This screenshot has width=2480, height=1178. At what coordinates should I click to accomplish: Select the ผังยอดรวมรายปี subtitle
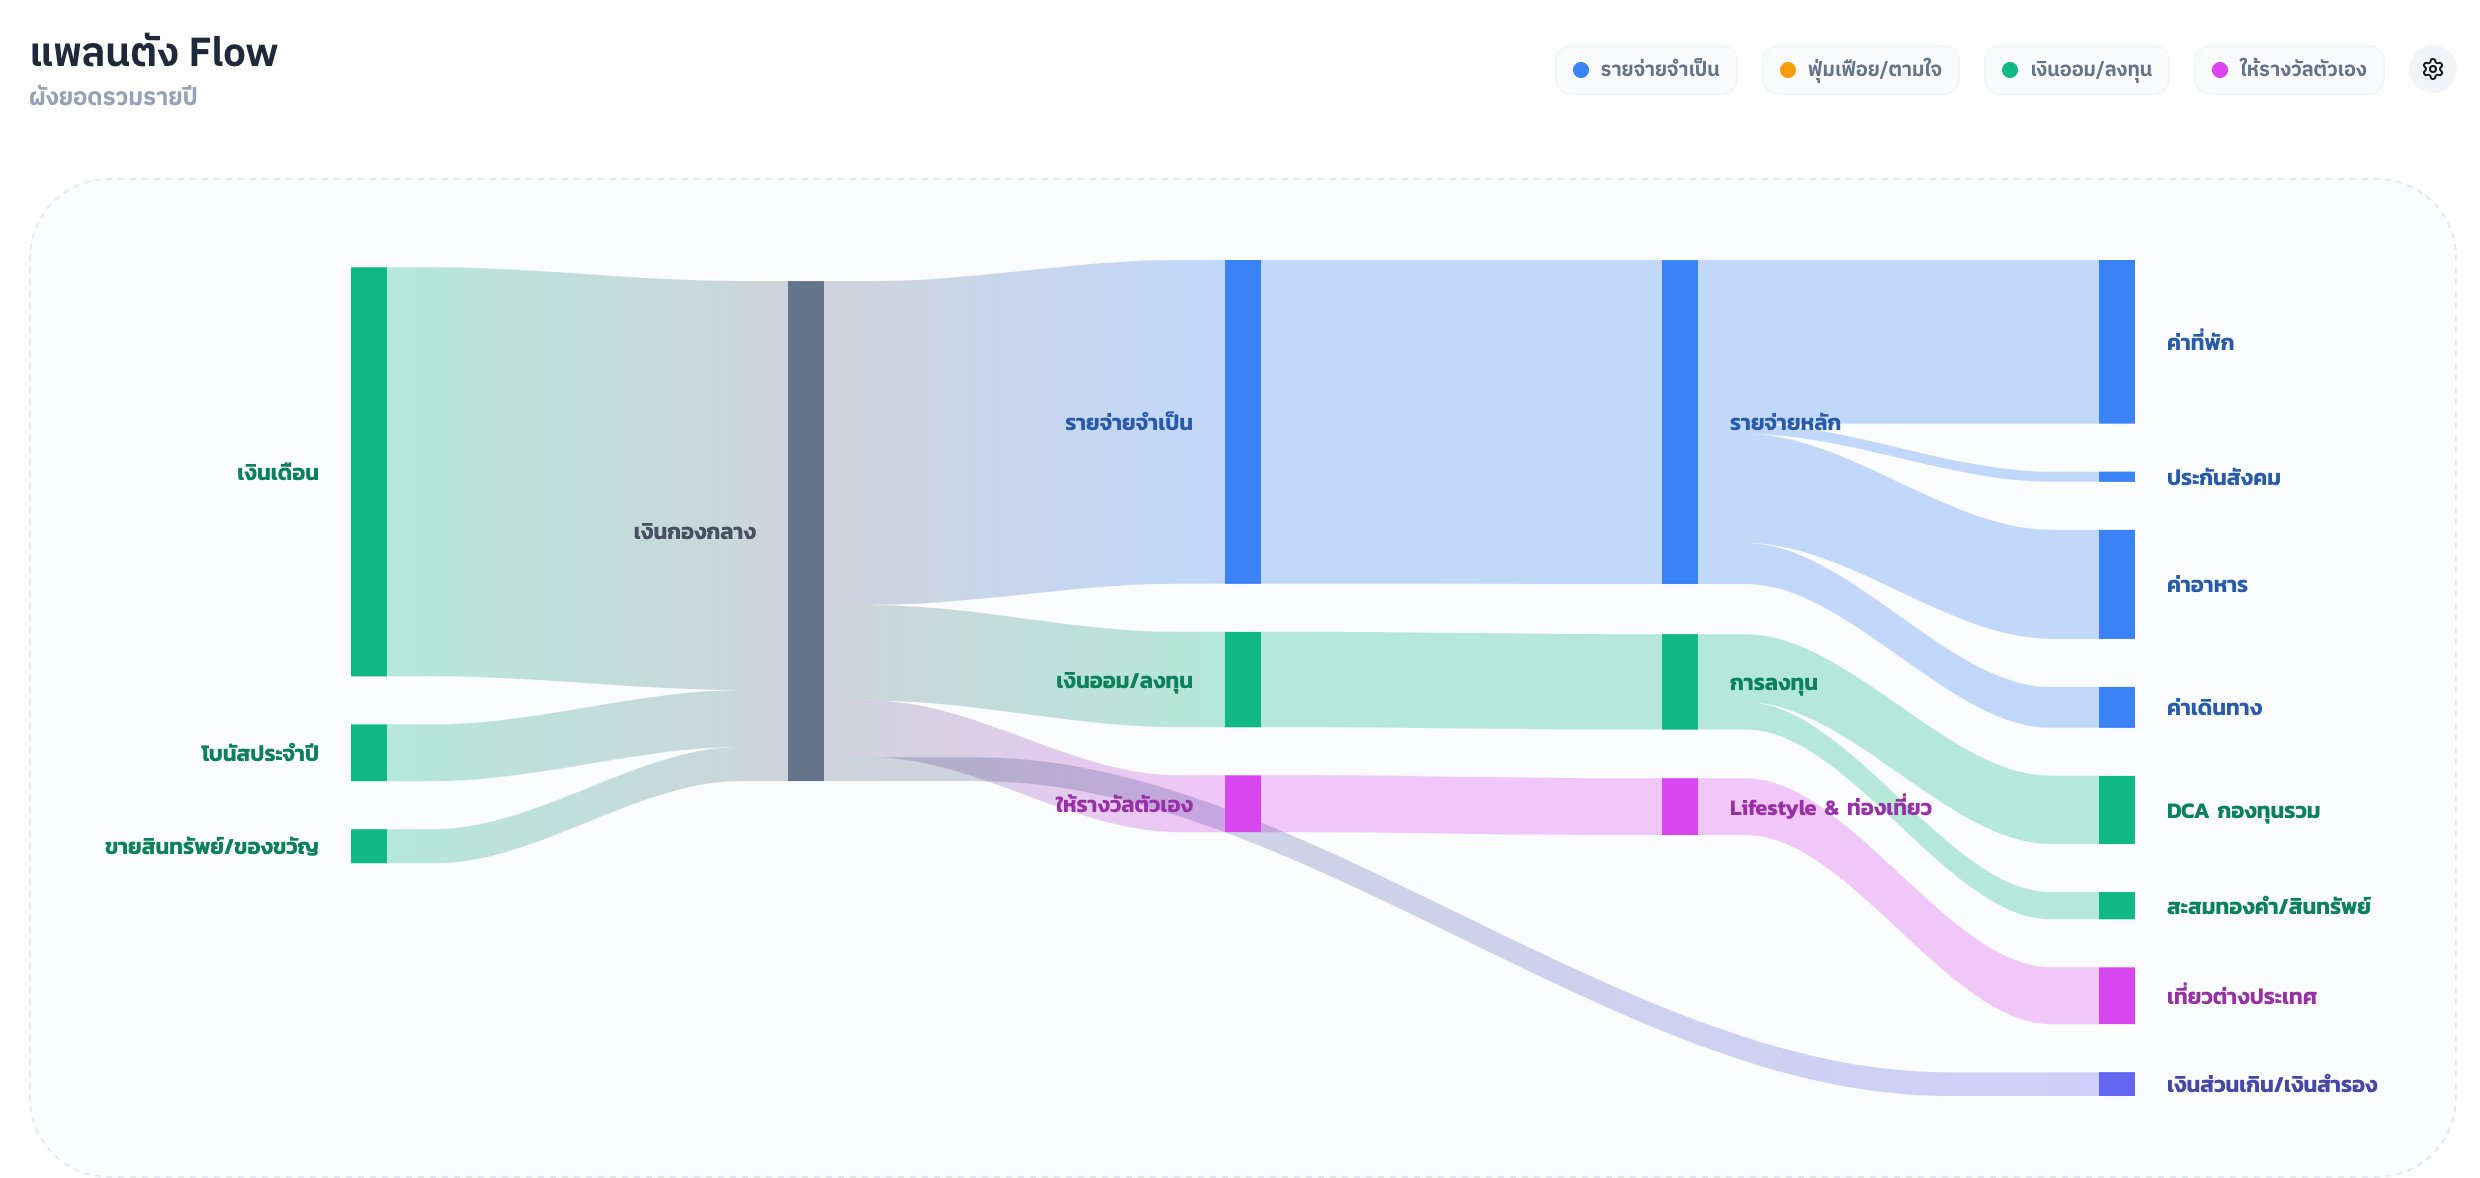pyautogui.click(x=113, y=96)
